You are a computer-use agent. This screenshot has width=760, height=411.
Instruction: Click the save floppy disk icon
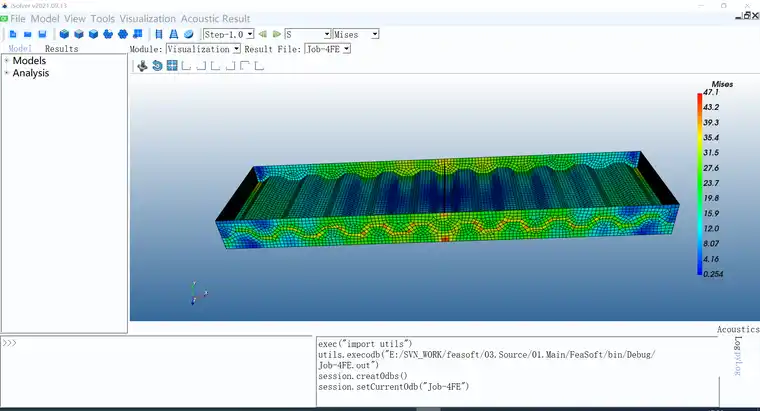pos(42,34)
